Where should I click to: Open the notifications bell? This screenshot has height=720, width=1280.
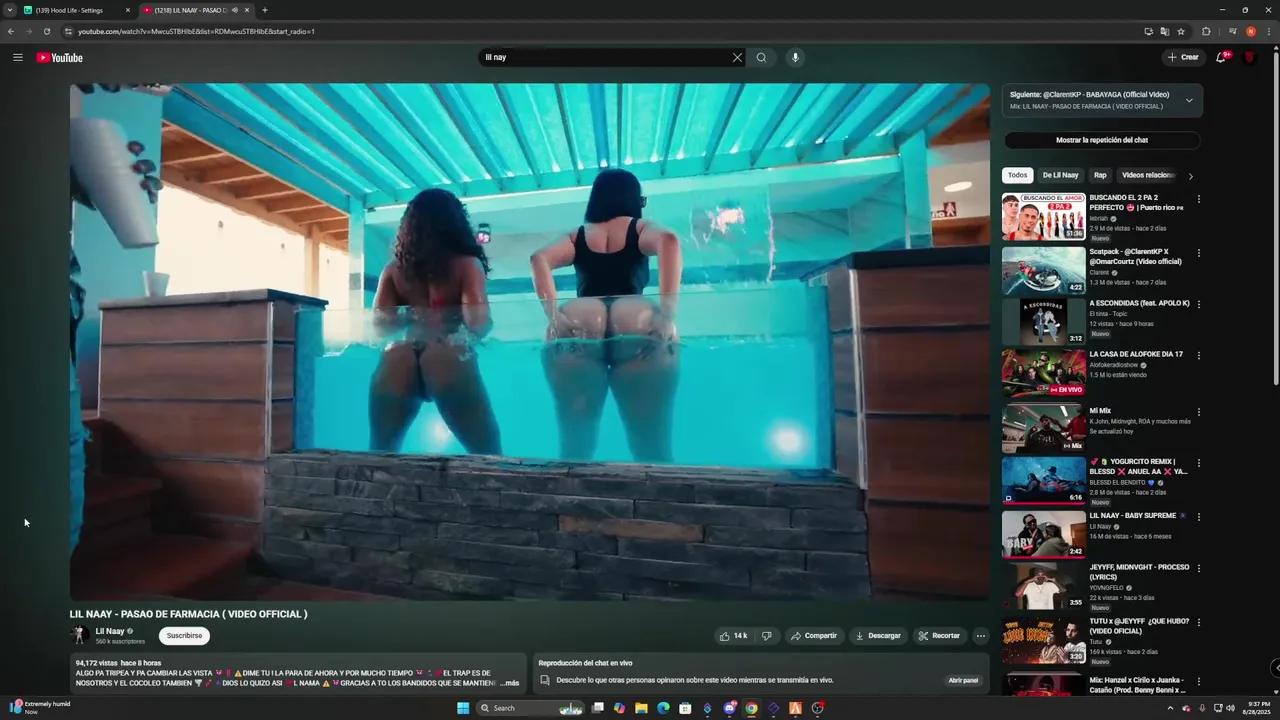tap(1221, 57)
